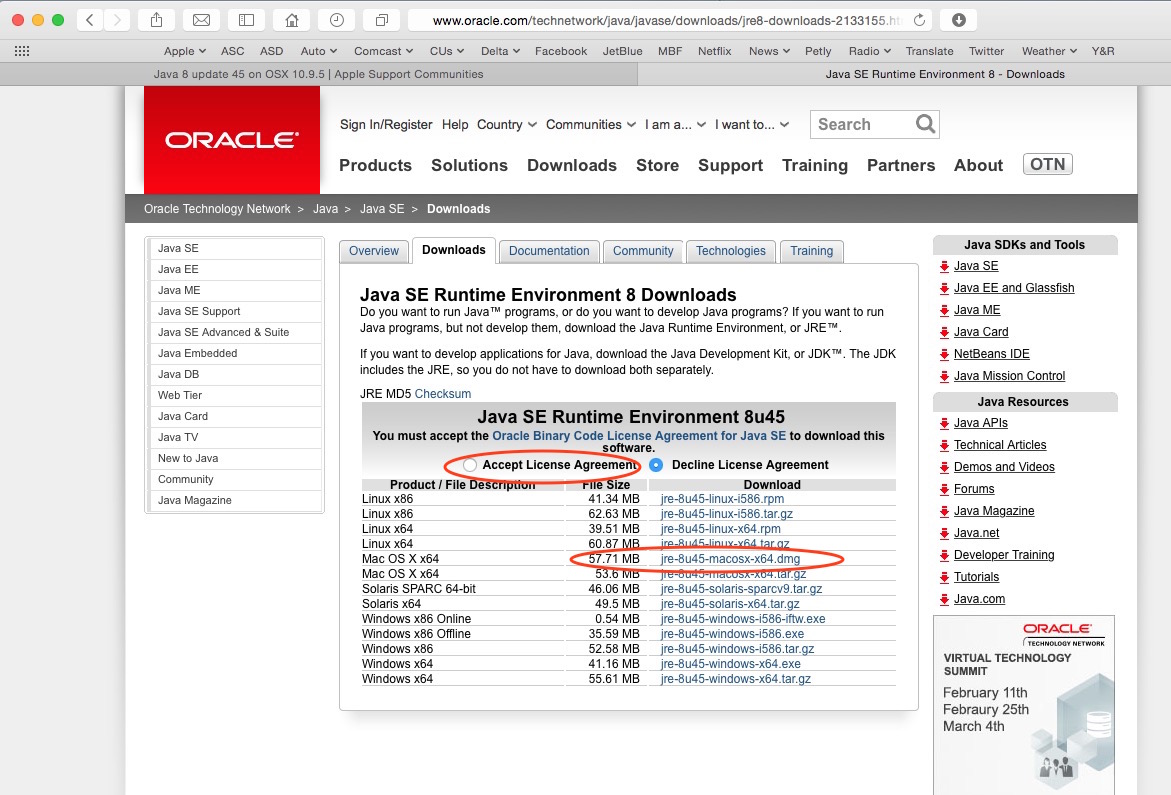The image size is (1171, 795).
Task: Click the red download icon beside Java SE
Action: click(x=944, y=266)
